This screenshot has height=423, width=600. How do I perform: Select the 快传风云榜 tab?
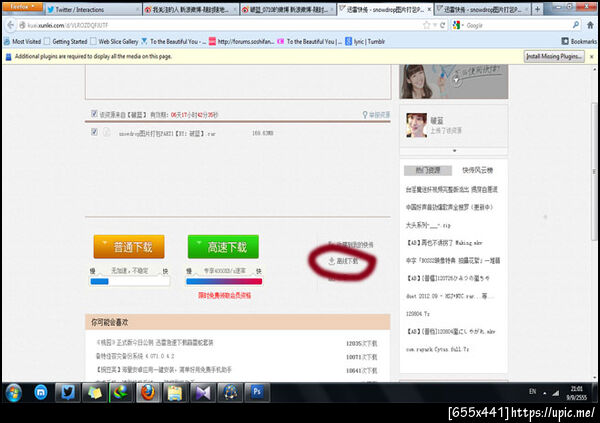477,170
